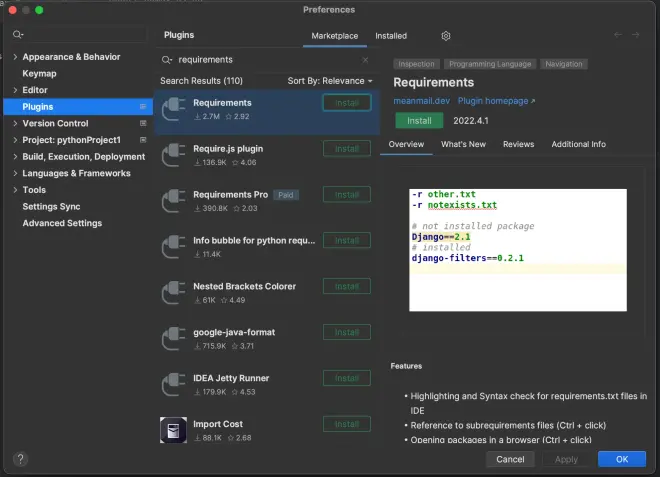The width and height of the screenshot is (660, 477).
Task: Expand the Version Control section
Action: 15,123
